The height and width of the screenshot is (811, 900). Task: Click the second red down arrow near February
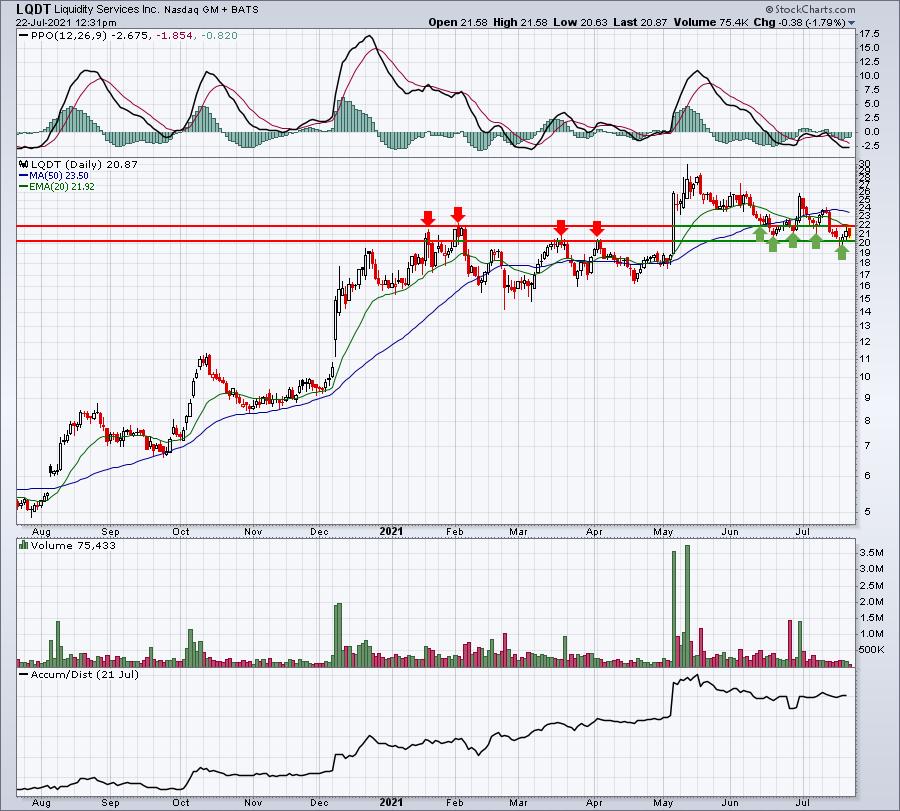tap(457, 215)
